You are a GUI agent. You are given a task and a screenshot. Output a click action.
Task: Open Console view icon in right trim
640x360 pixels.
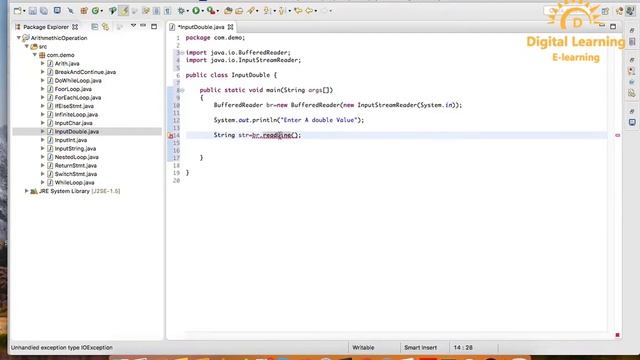click(x=632, y=122)
